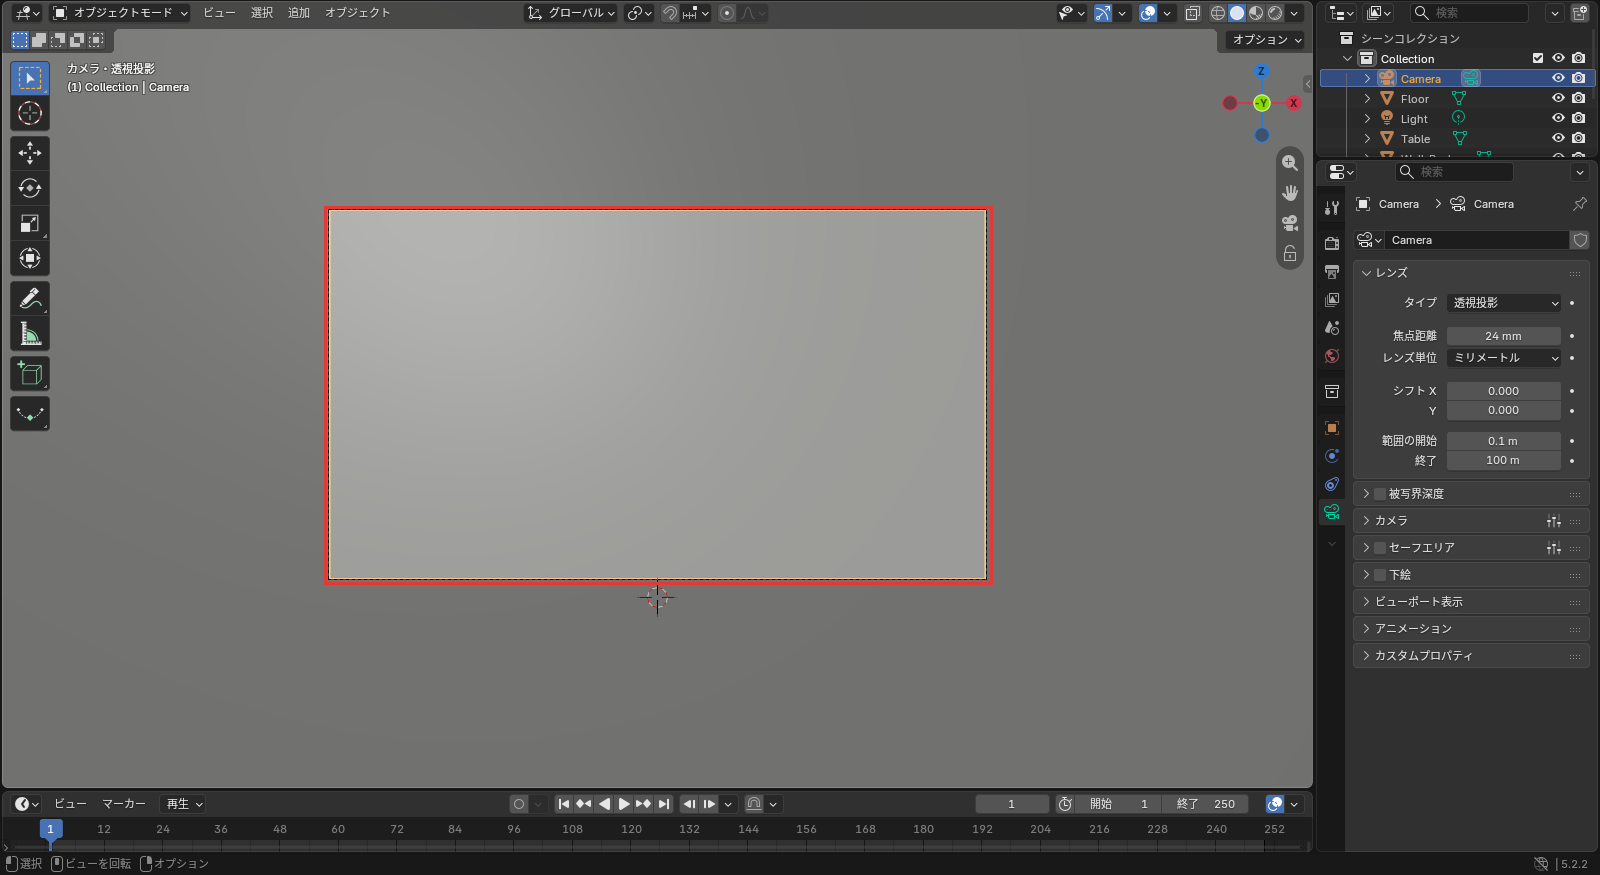
Task: Click the pan hand viewport icon
Action: 1290,193
